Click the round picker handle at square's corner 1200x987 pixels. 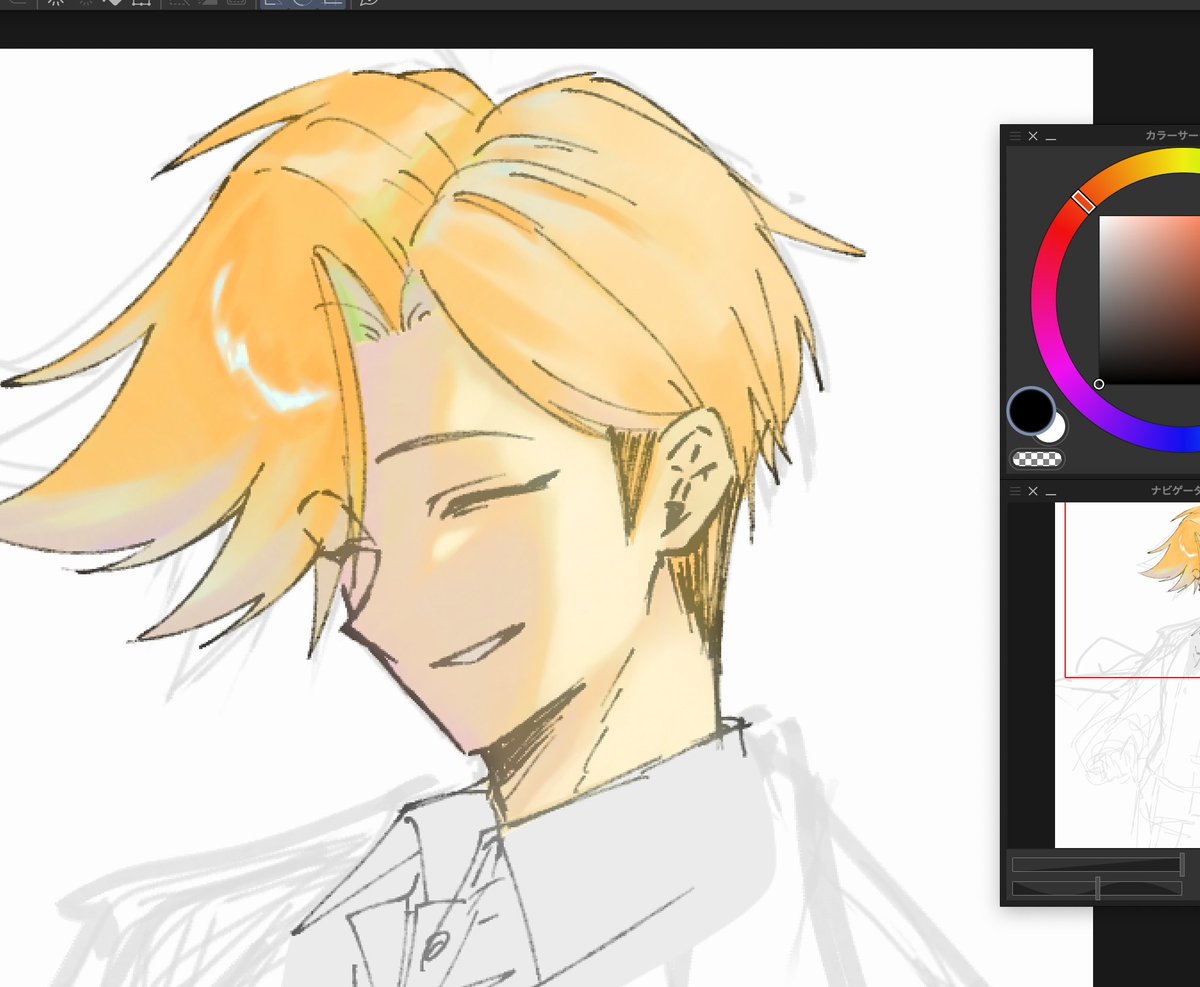click(x=1099, y=384)
